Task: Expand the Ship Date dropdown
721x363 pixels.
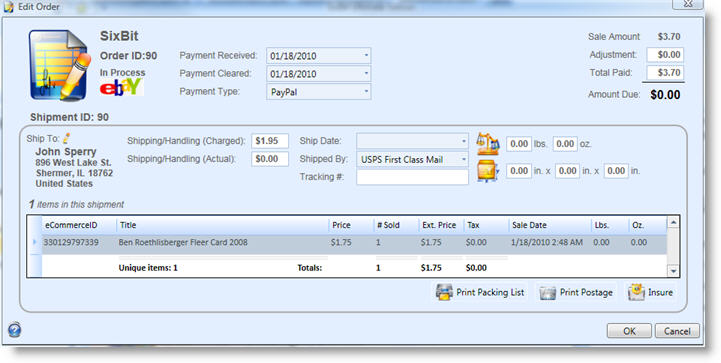Action: click(x=464, y=141)
